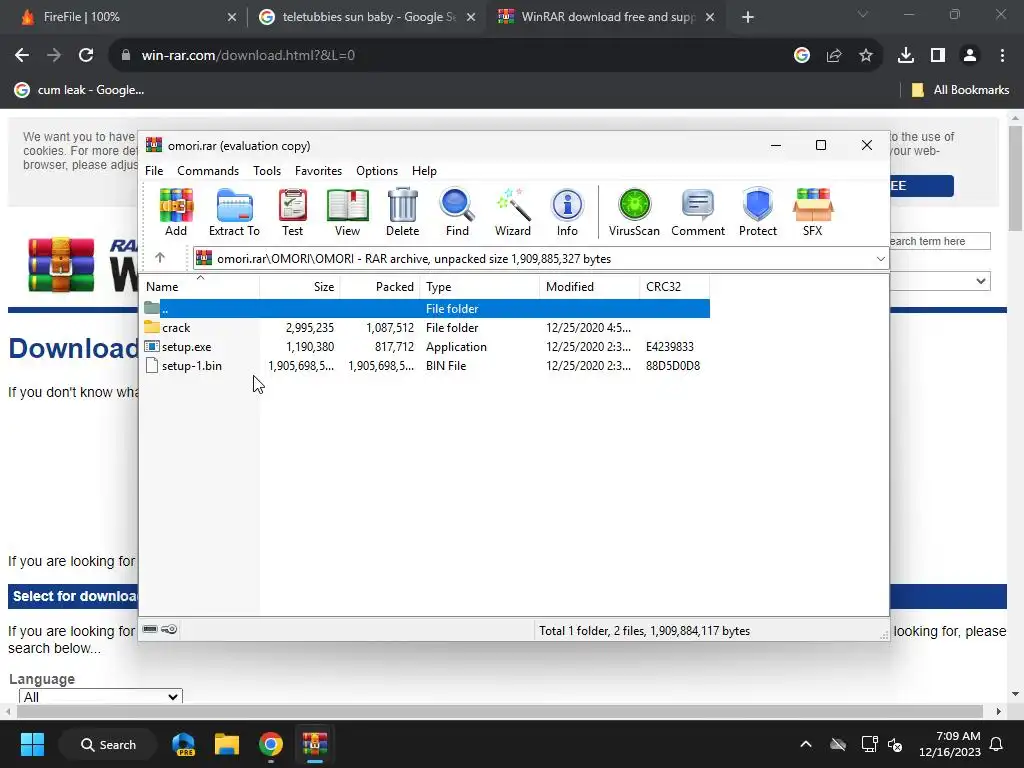Open the Comment tool
The width and height of the screenshot is (1024, 768).
pyautogui.click(x=697, y=212)
